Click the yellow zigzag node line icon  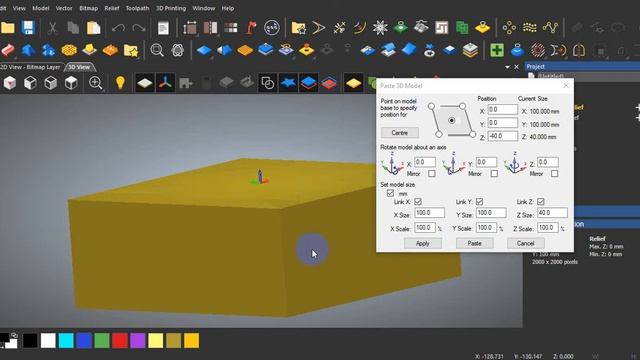pos(550,28)
